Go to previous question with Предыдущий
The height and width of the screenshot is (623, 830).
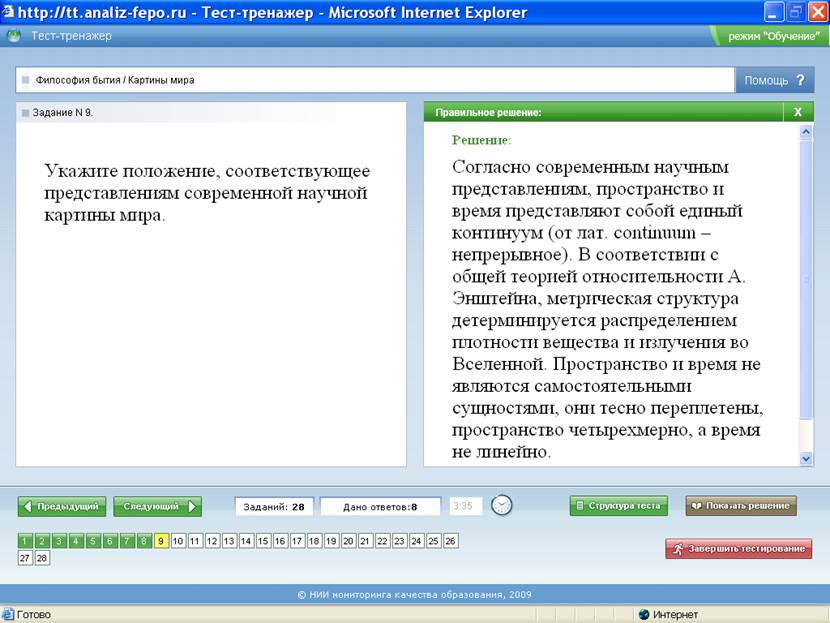click(62, 507)
